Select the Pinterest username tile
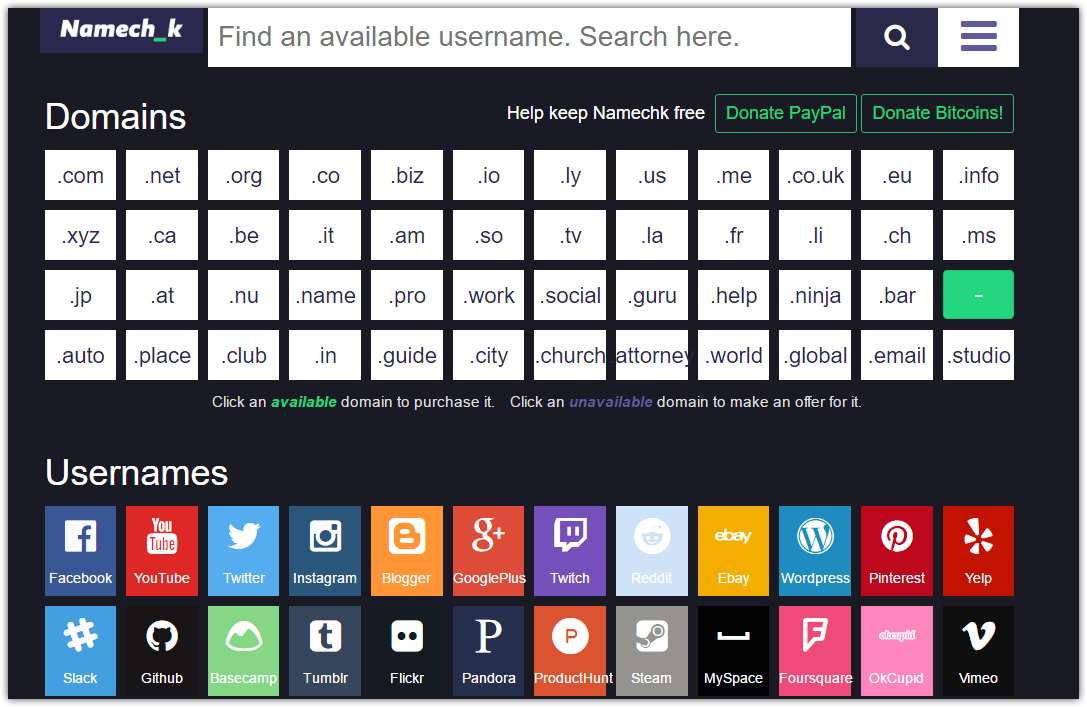The height and width of the screenshot is (707, 1087). coord(896,551)
